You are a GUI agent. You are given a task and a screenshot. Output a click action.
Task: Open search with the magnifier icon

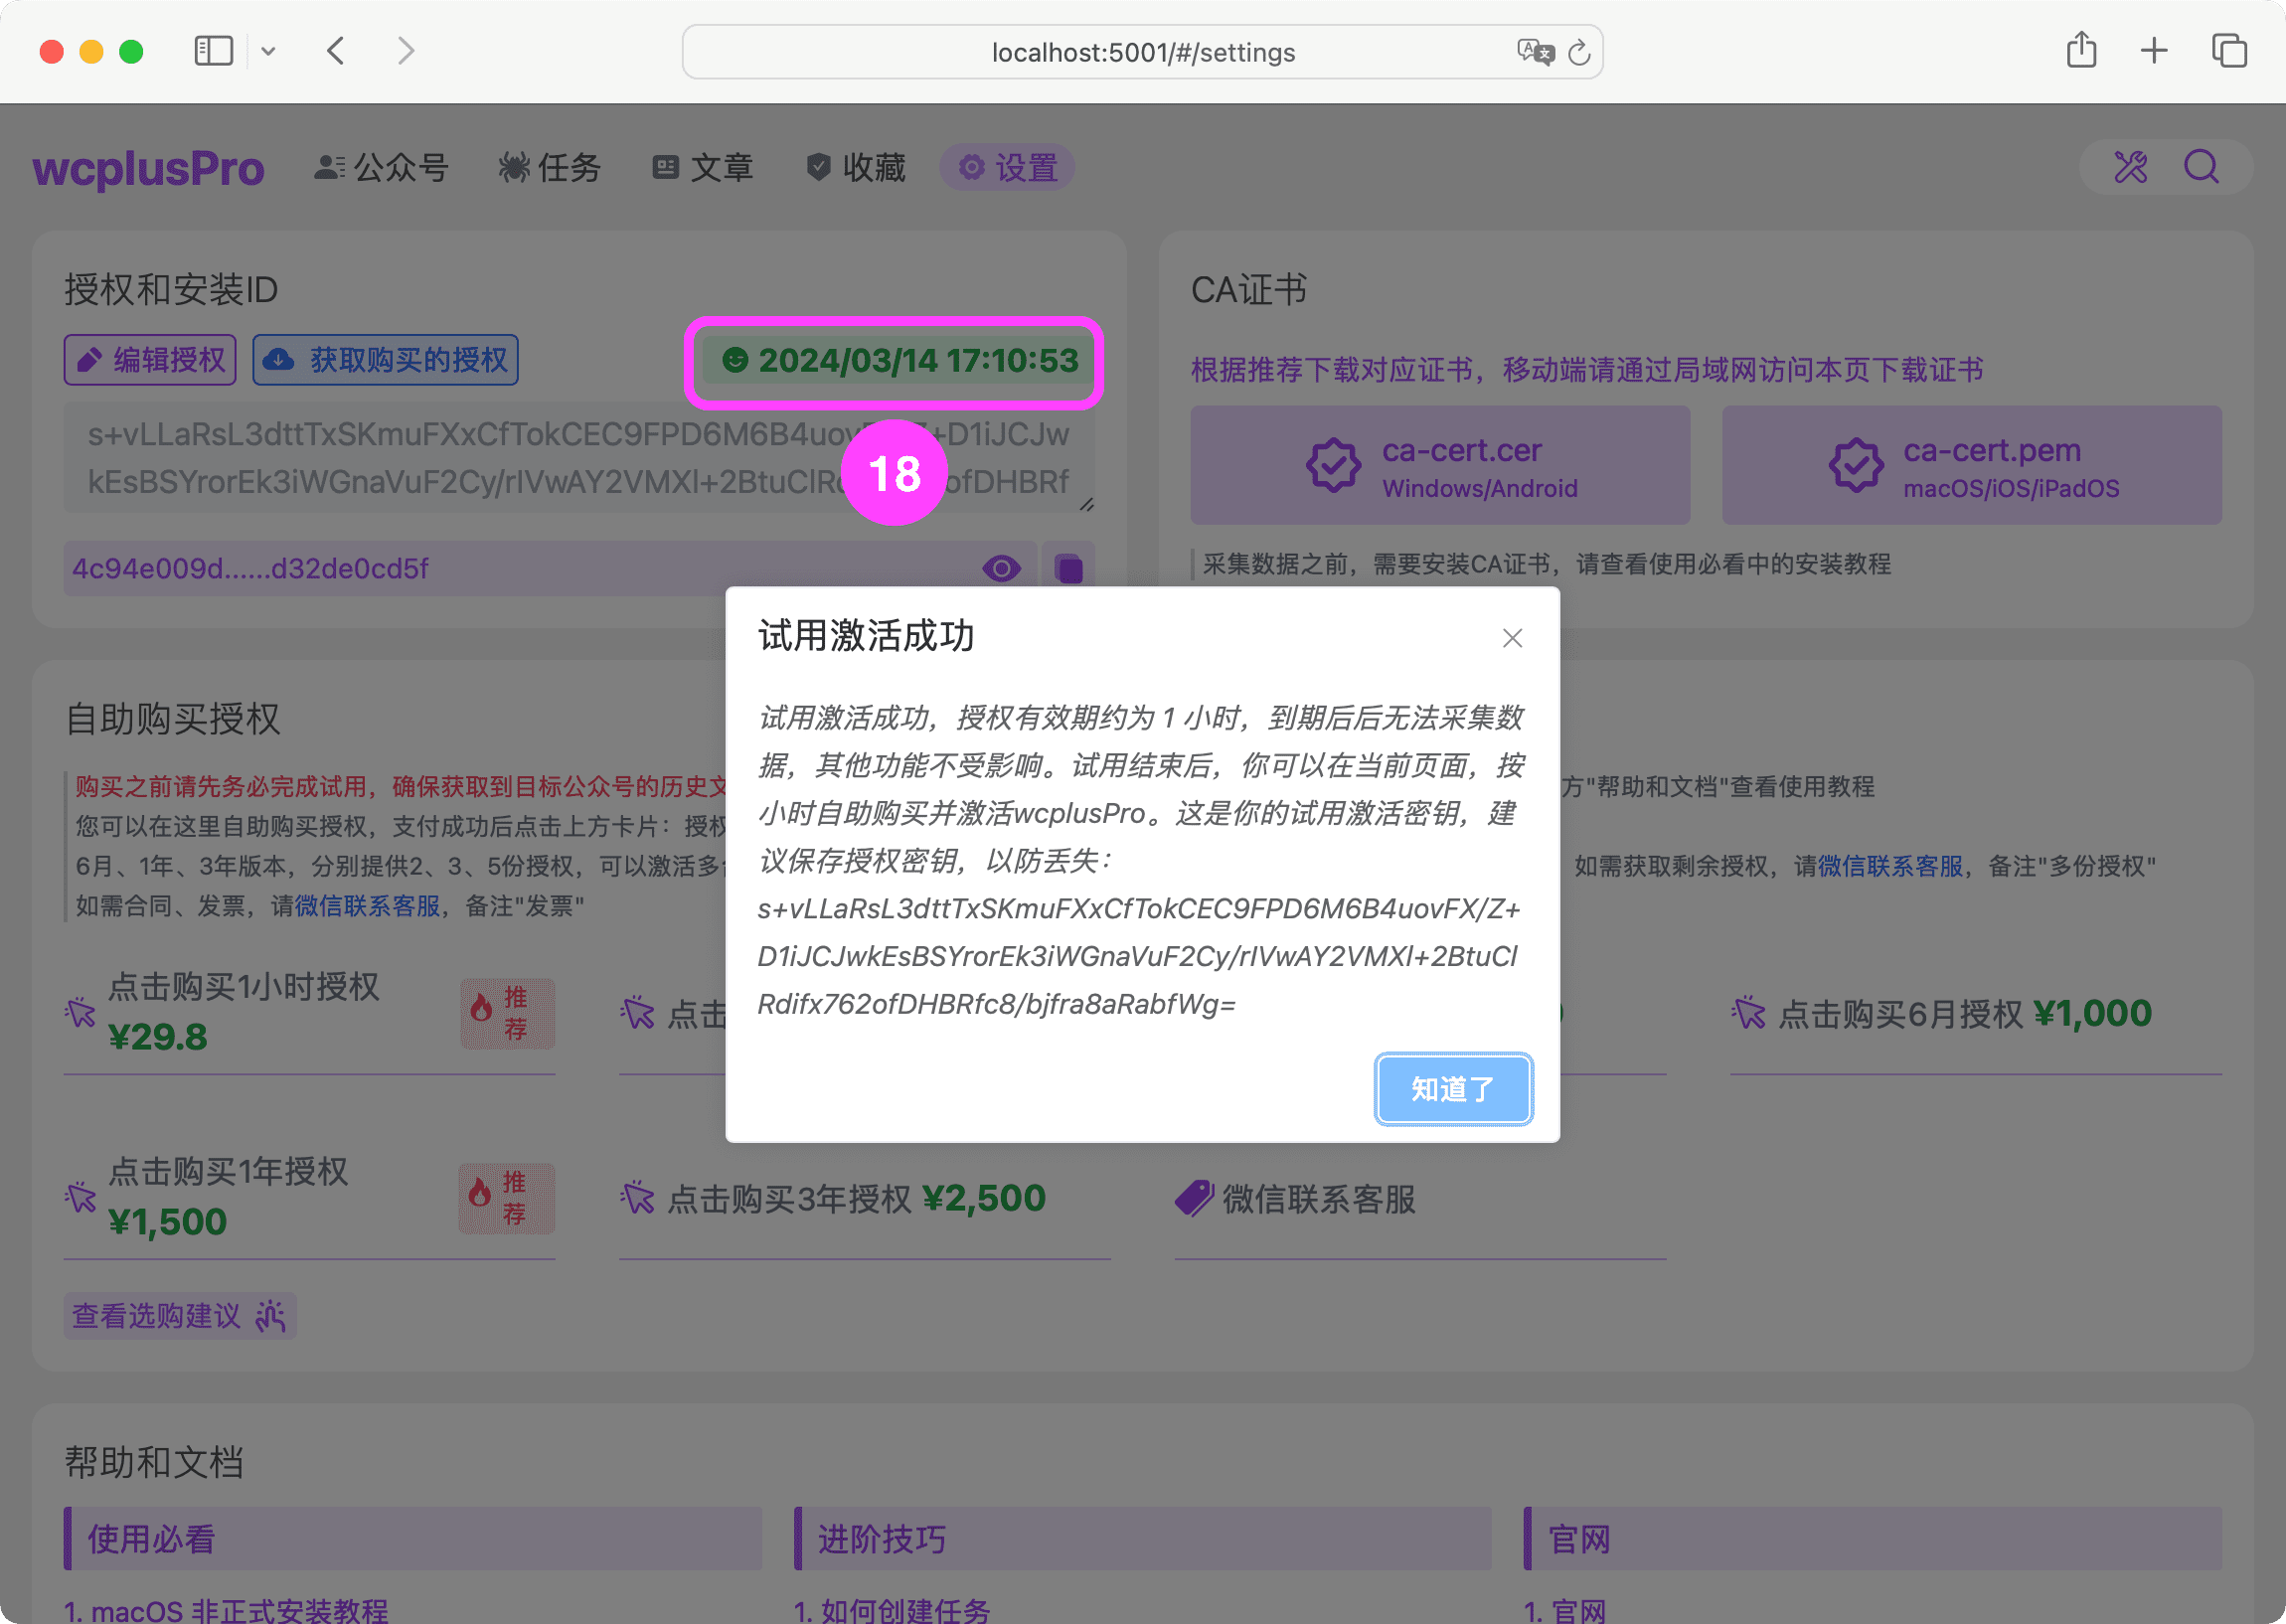(2203, 167)
